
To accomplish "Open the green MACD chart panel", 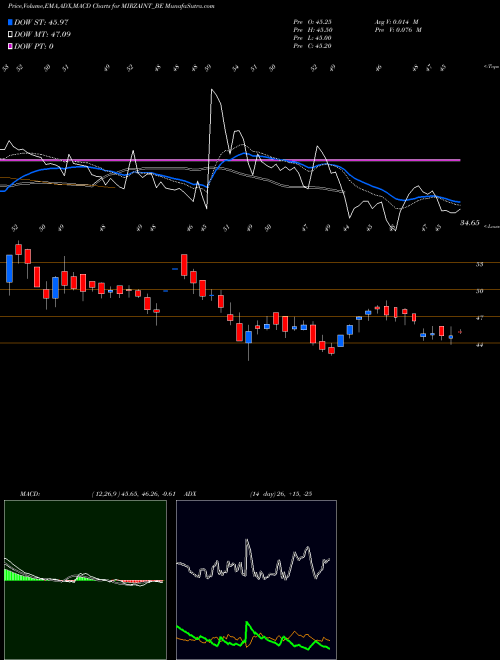I will click(85, 580).
